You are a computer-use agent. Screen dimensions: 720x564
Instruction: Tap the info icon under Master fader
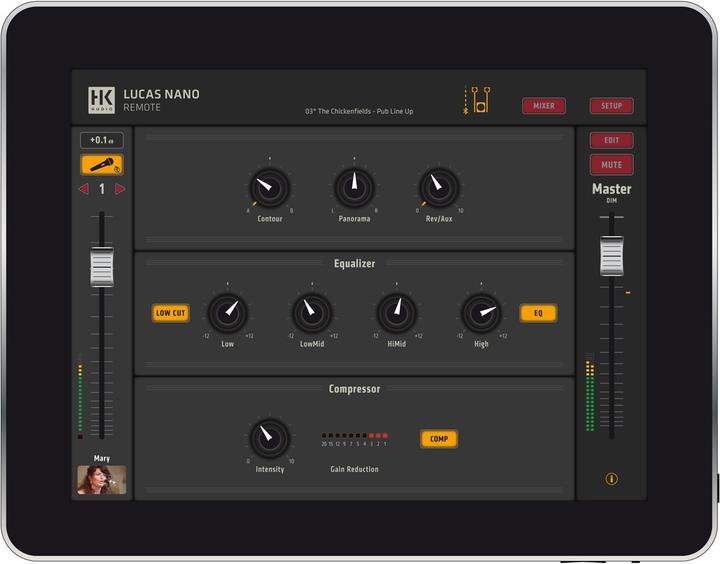[611, 479]
